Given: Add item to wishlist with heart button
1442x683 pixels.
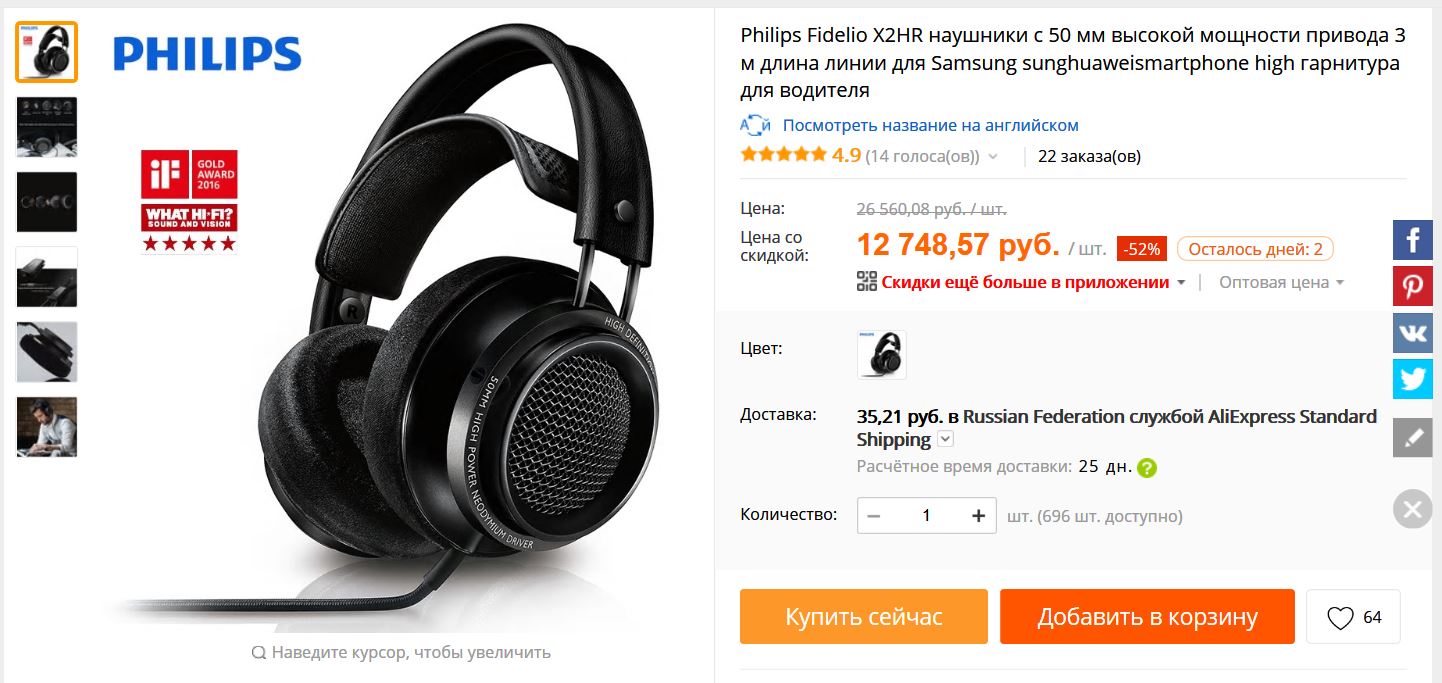Looking at the screenshot, I should pos(1353,617).
